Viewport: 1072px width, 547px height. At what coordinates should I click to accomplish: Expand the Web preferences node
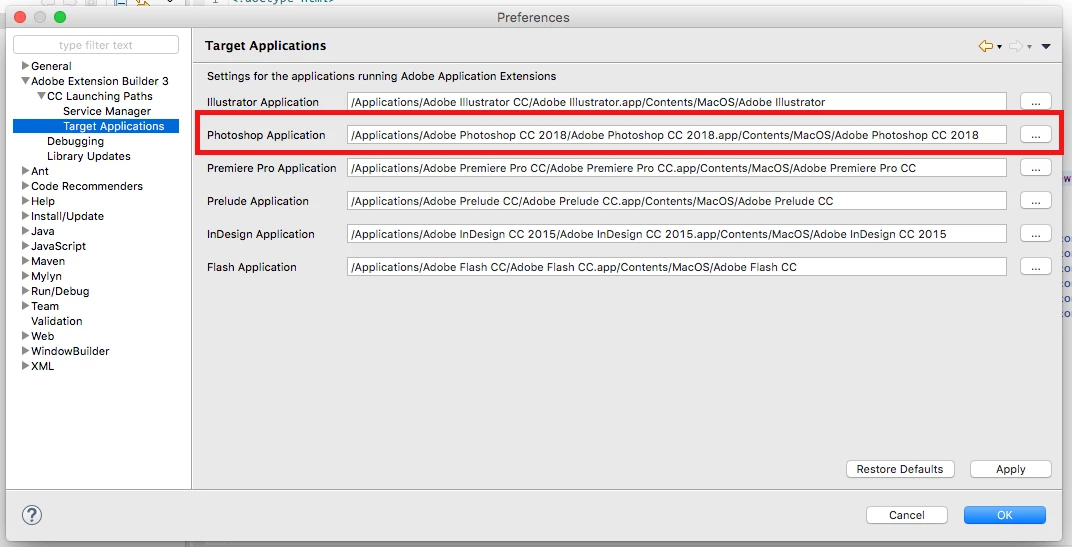[25, 336]
